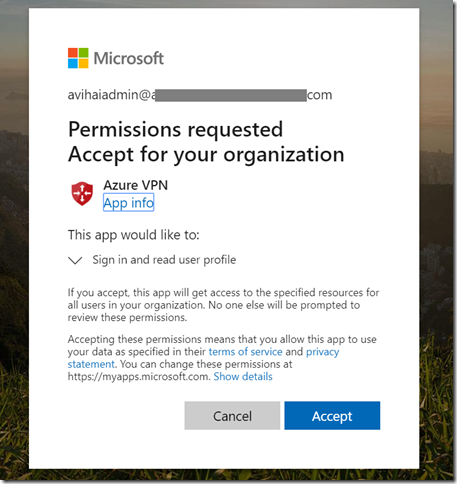
Task: Click the https://myapps.microsoft.com URL text
Action: (139, 377)
